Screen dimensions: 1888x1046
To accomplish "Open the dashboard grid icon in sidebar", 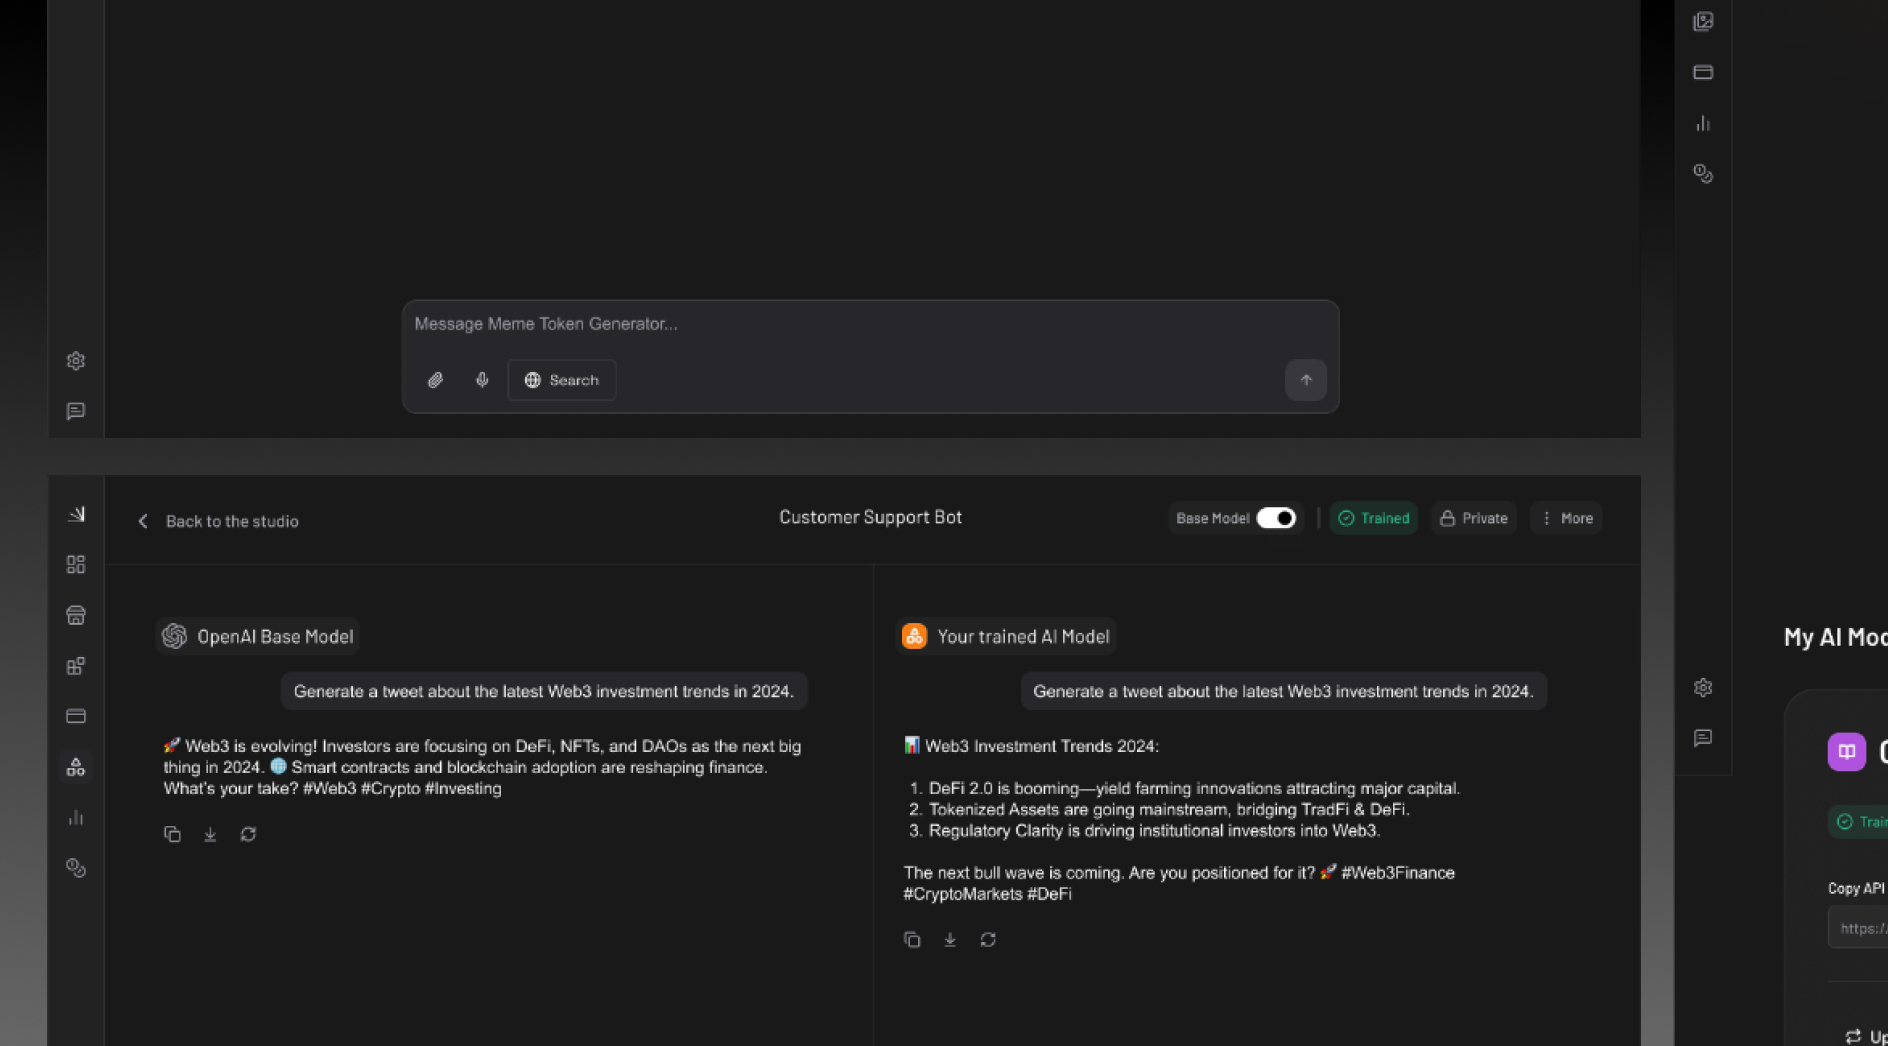I will pos(76,564).
